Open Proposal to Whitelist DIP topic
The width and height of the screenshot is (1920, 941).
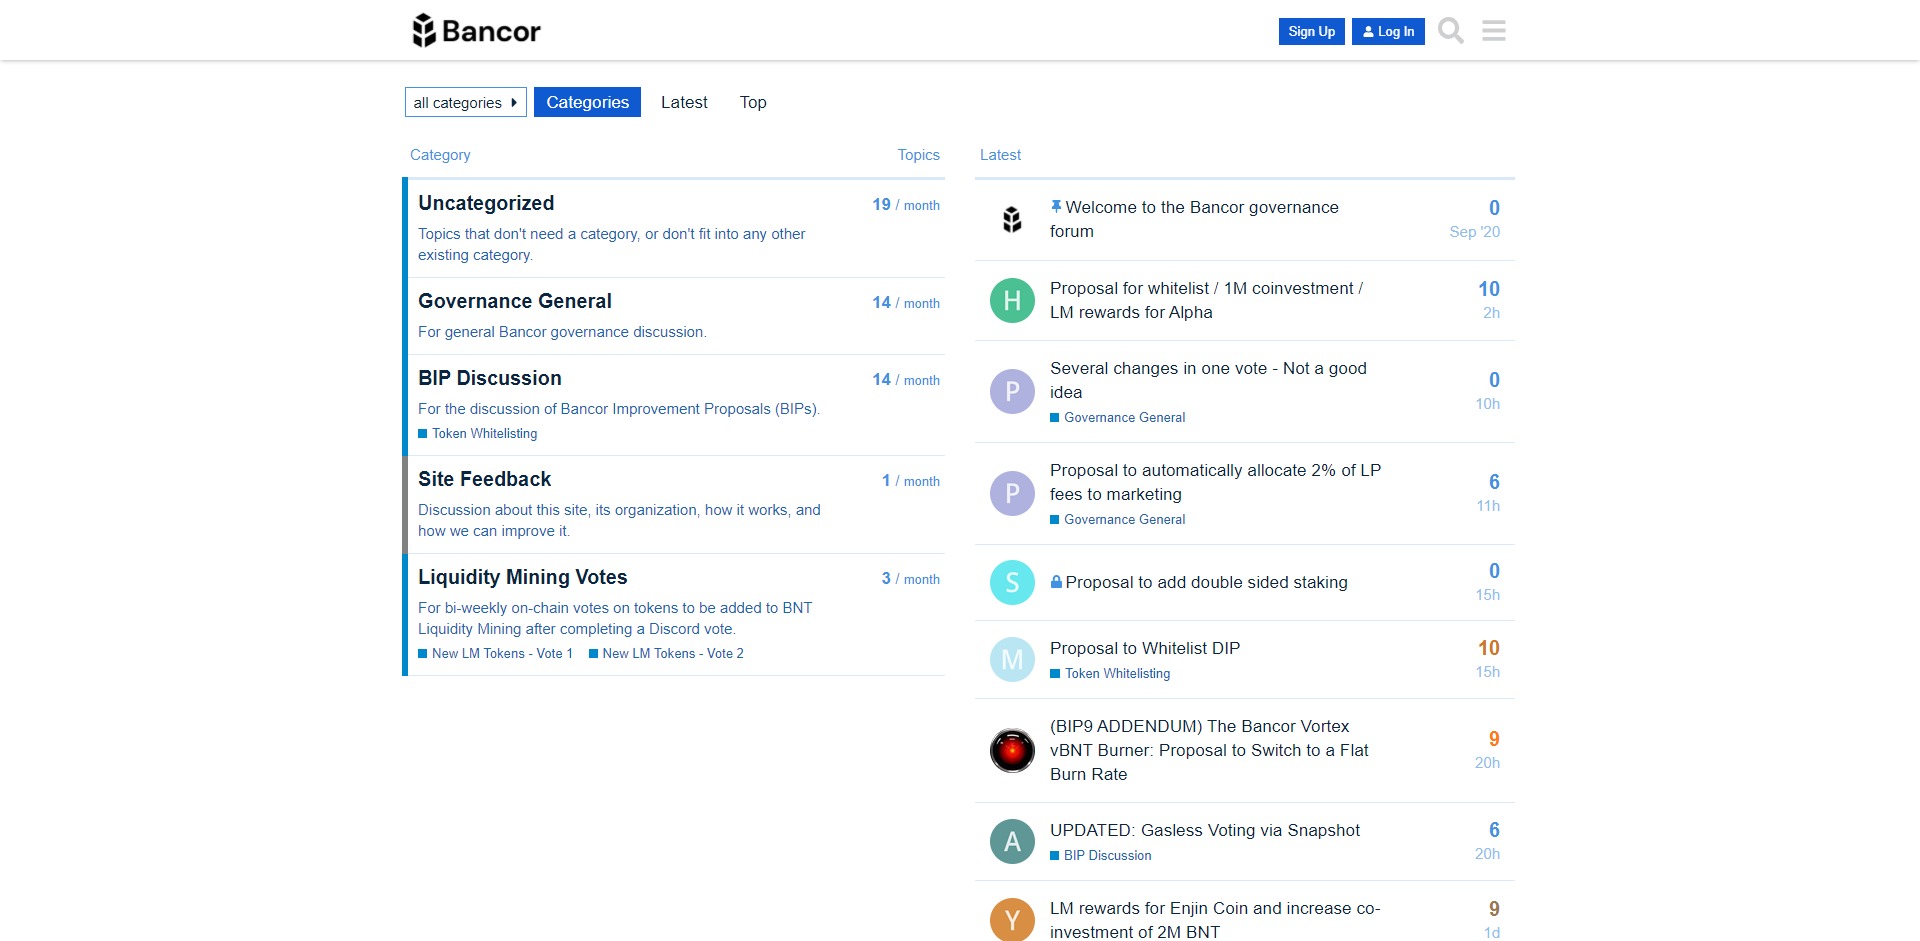1145,648
